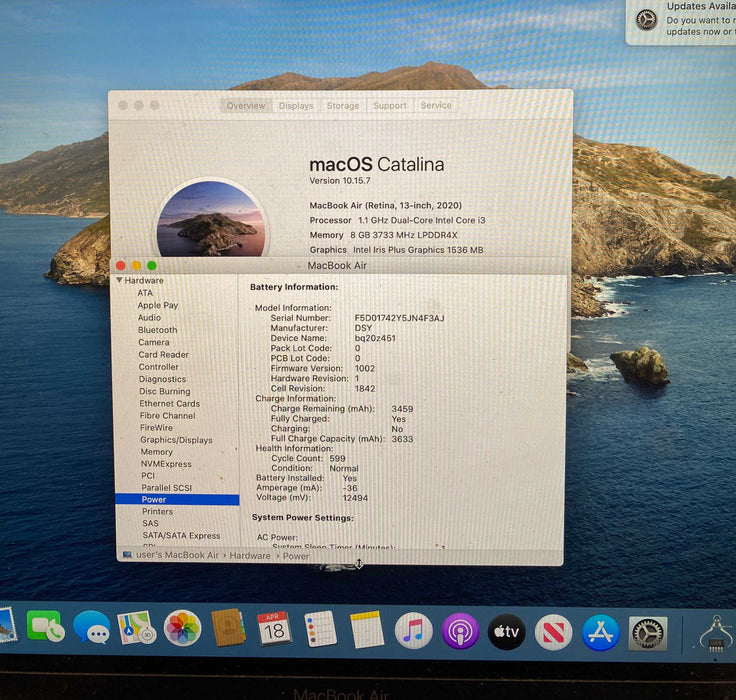Screen dimensions: 736x700
Task: Open the Support tab in About This Mac
Action: pos(390,106)
